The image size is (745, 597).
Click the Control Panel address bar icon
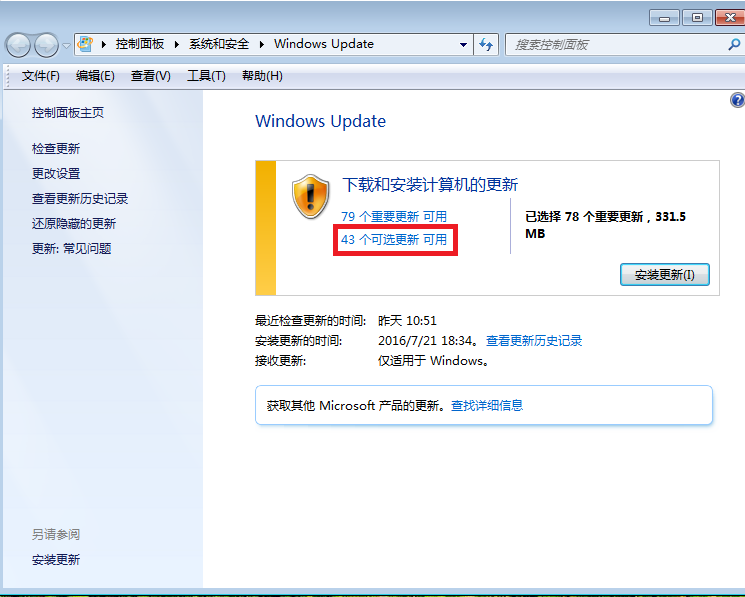[x=85, y=44]
